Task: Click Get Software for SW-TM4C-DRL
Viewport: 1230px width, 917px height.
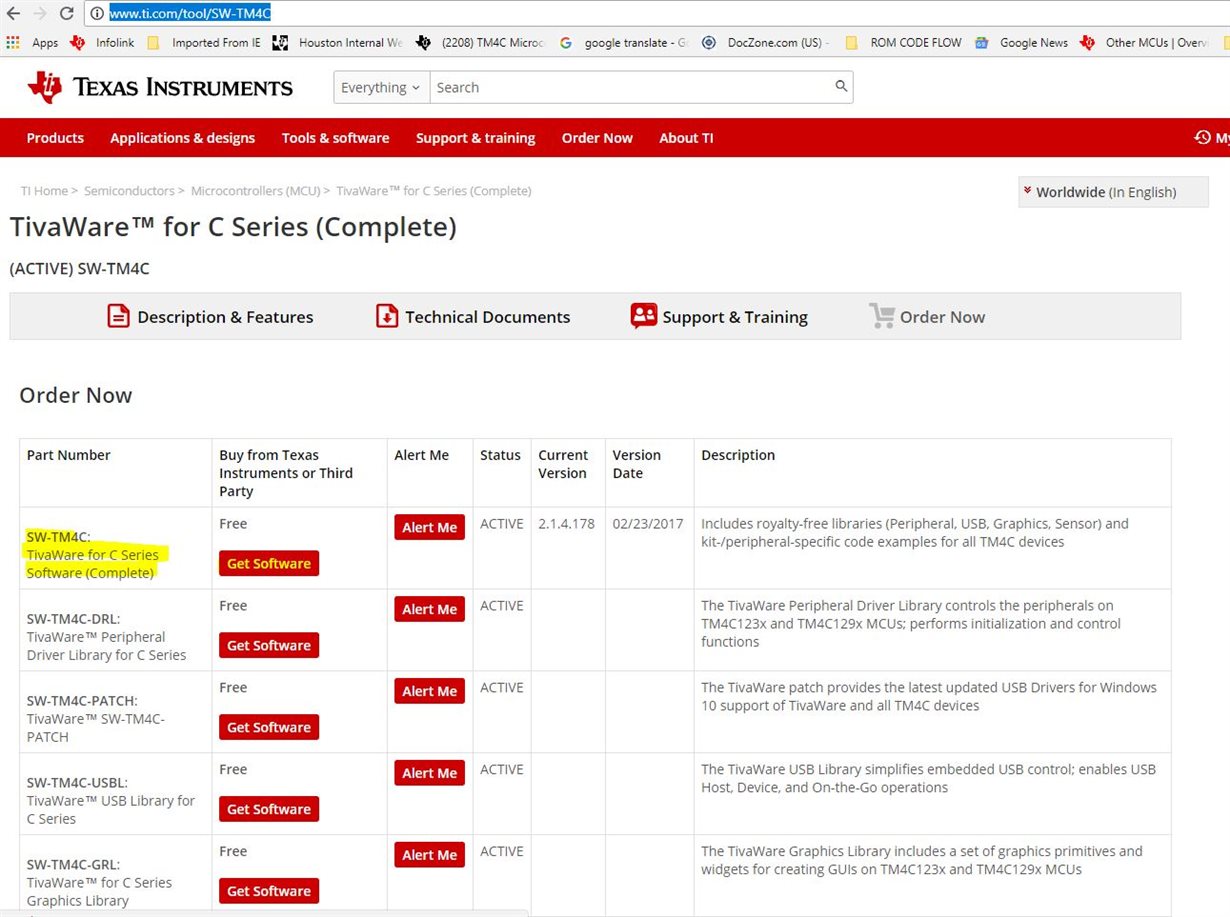Action: [x=269, y=646]
